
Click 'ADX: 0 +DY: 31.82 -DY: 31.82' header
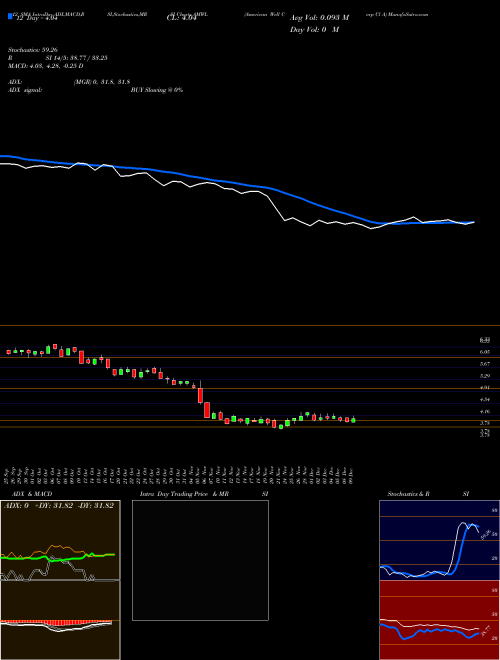(x=59, y=506)
